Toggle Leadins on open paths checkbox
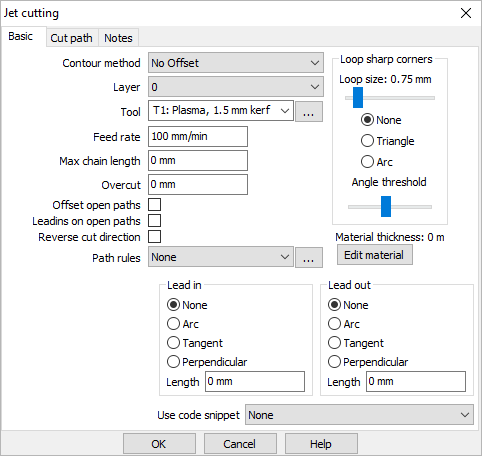482x456 pixels. click(154, 221)
